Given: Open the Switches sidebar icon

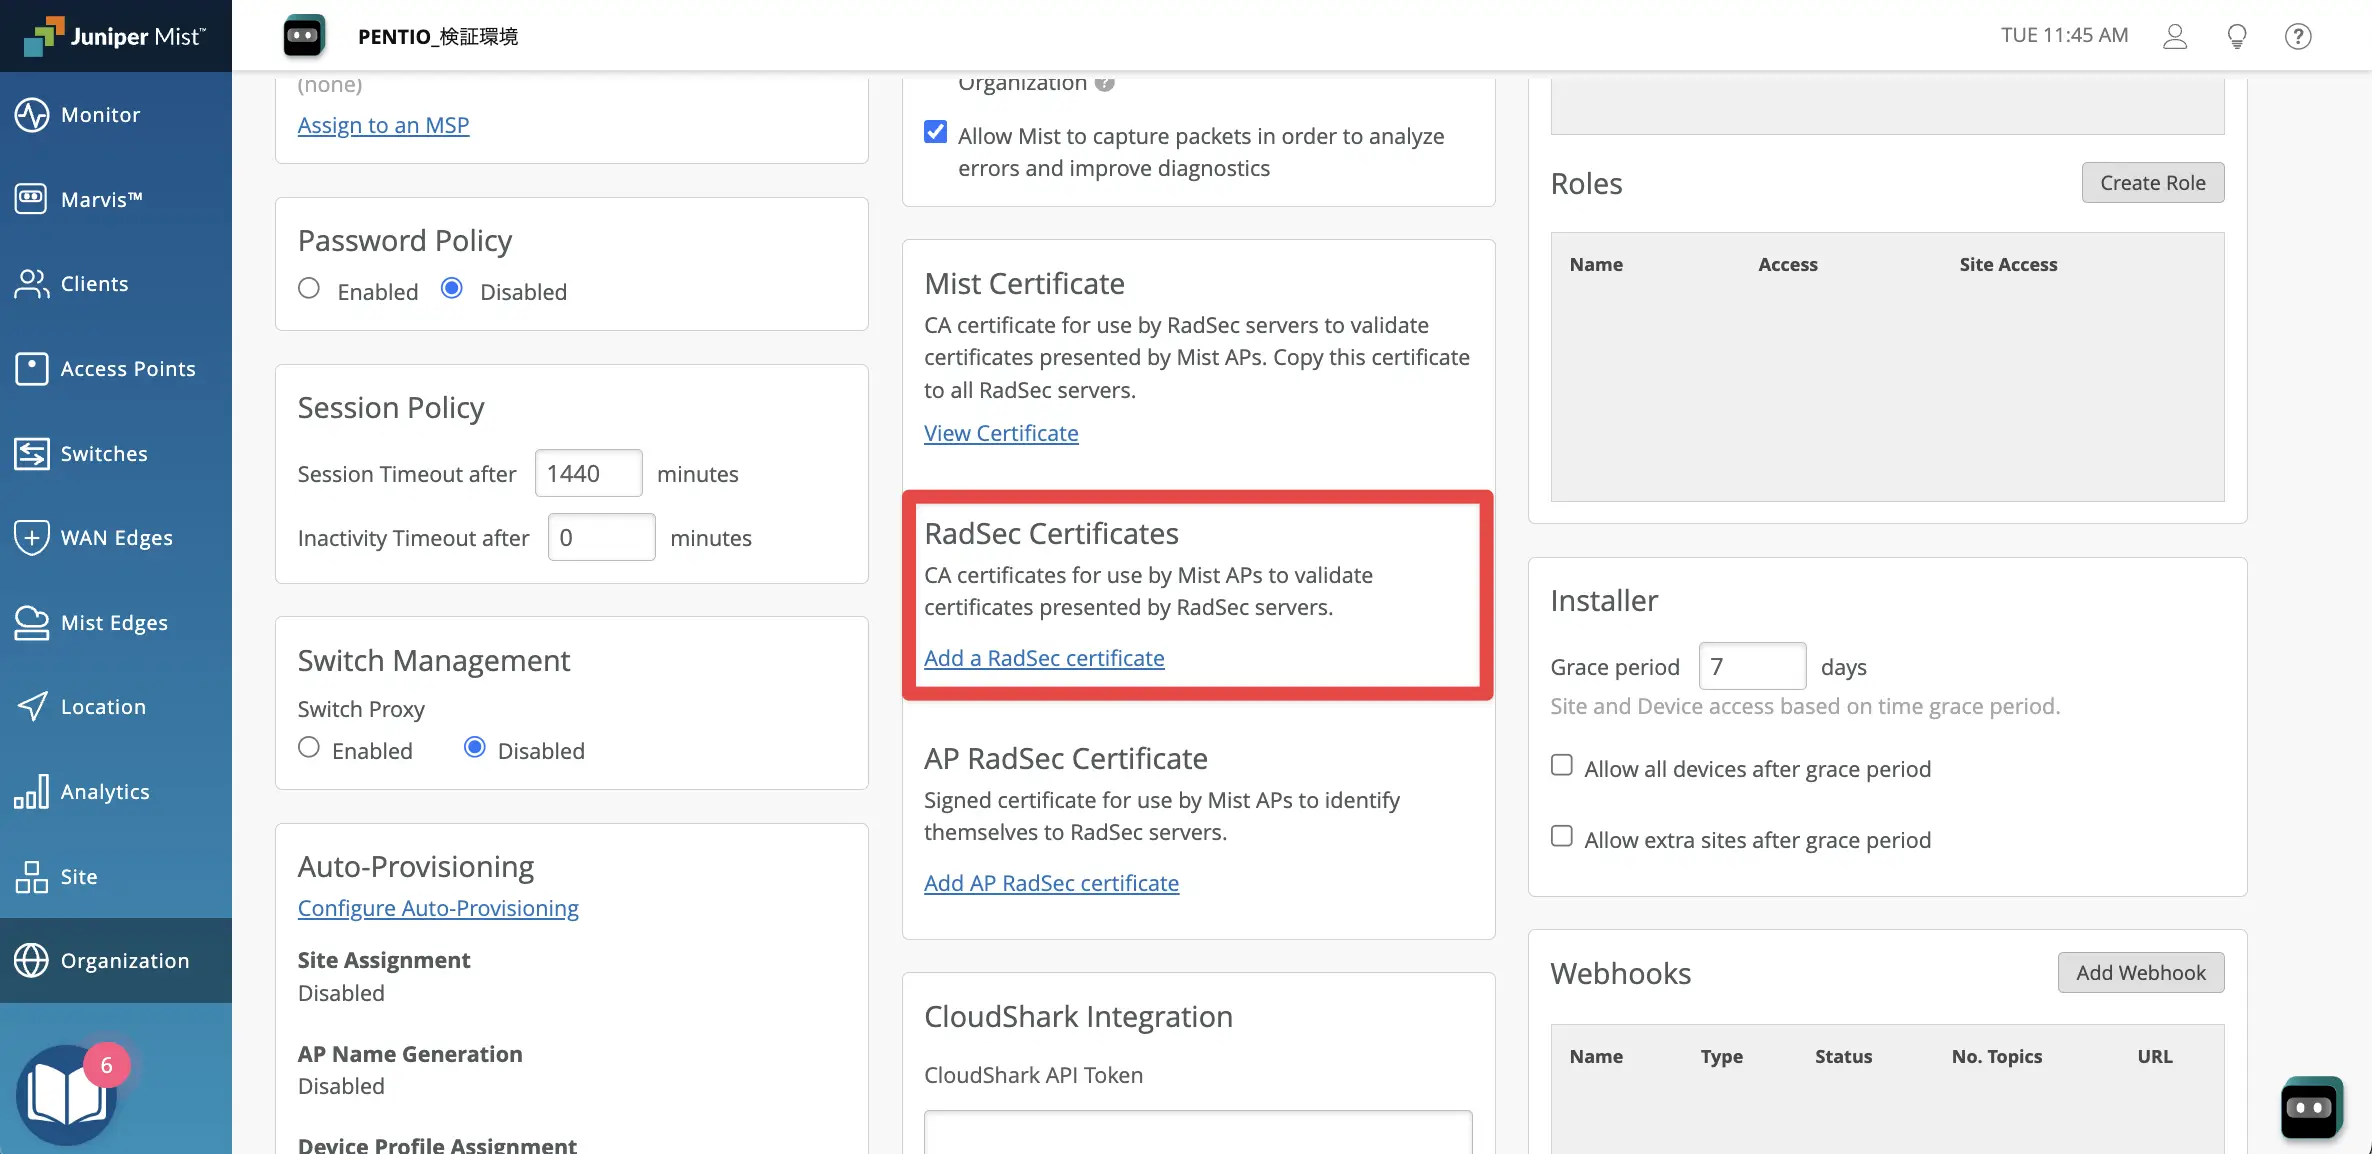Looking at the screenshot, I should (31, 453).
